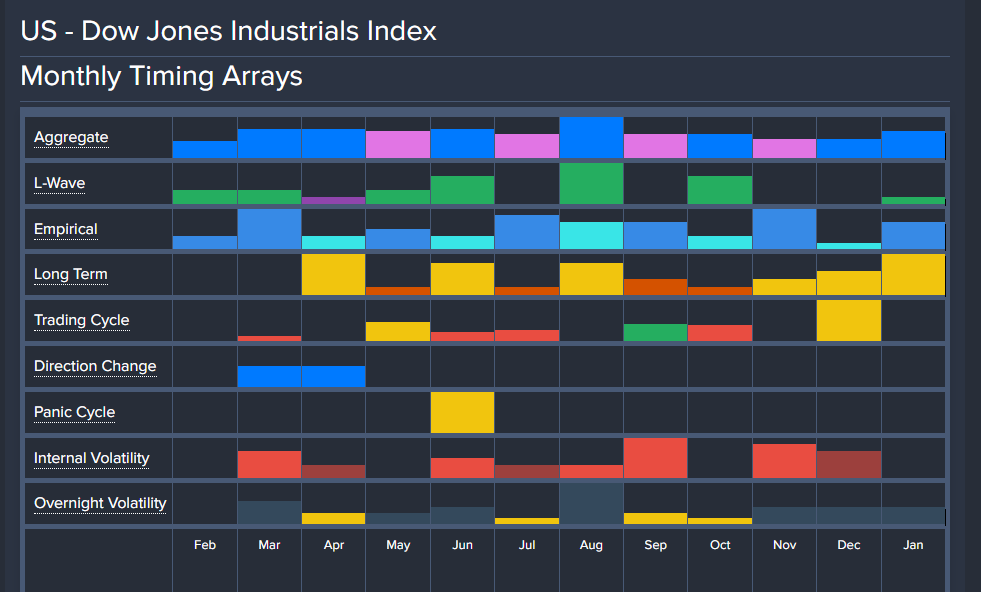Click the 'US - Dow Jones Industrials Index' title
Viewport: 981px width, 592px height.
[228, 31]
